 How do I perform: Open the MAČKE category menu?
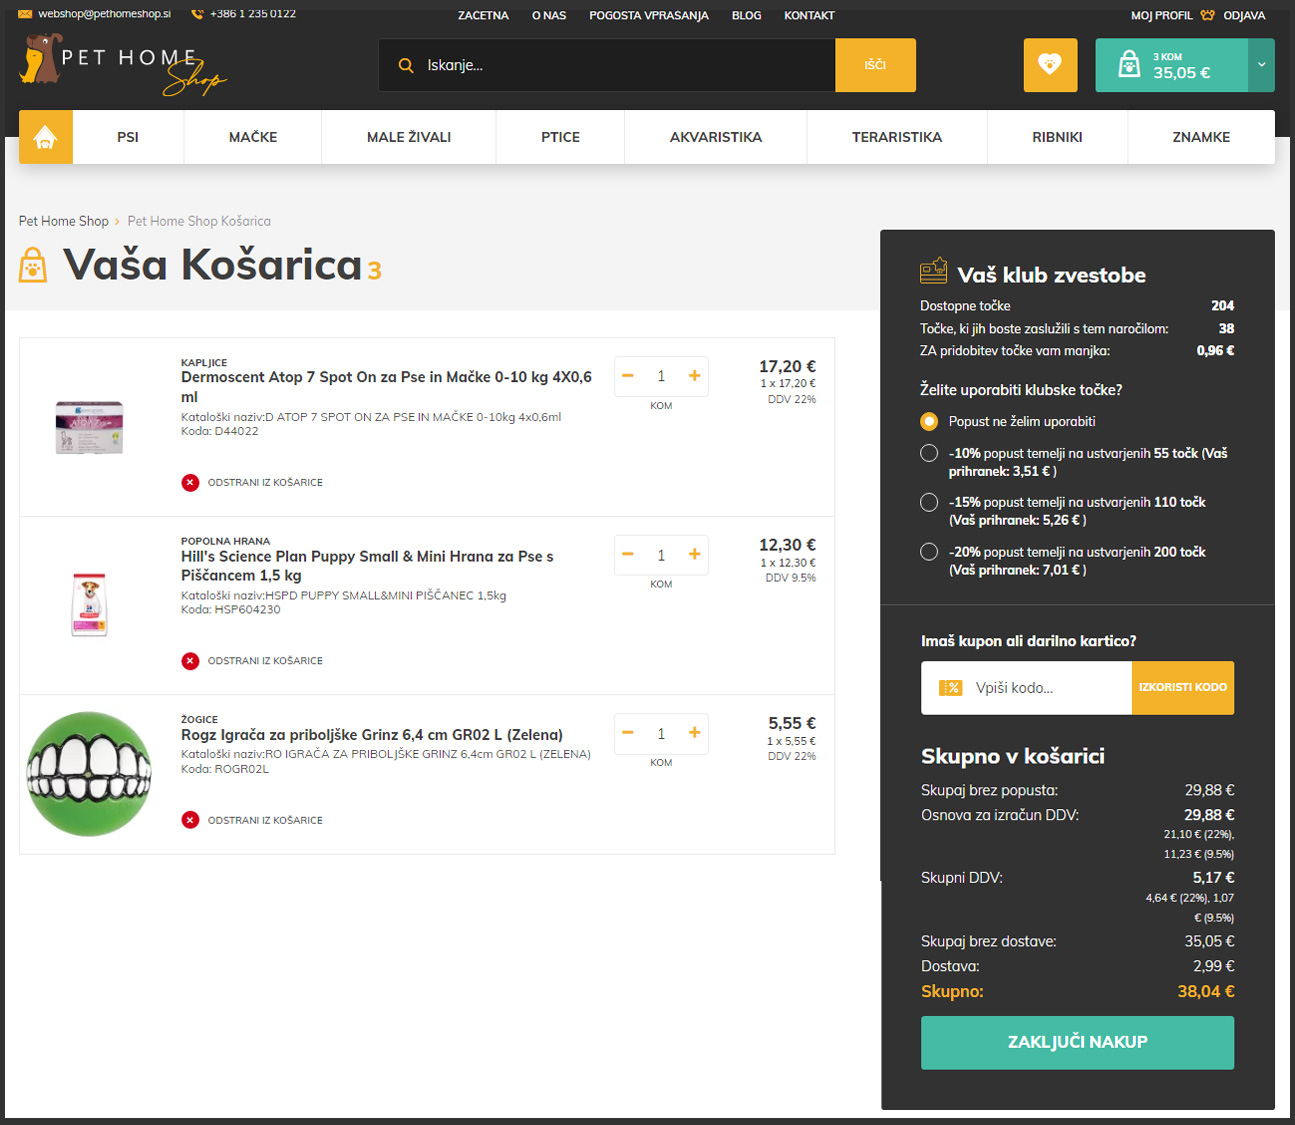(x=253, y=137)
